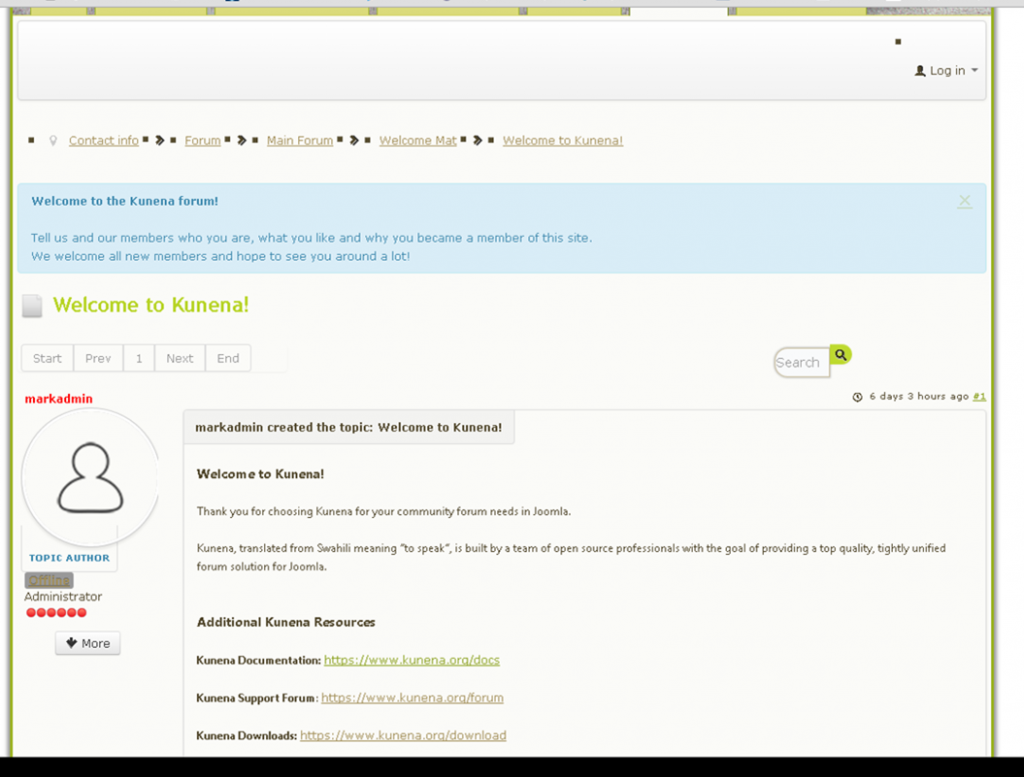Click the topic page icon beside title
The image size is (1024, 777).
point(32,306)
